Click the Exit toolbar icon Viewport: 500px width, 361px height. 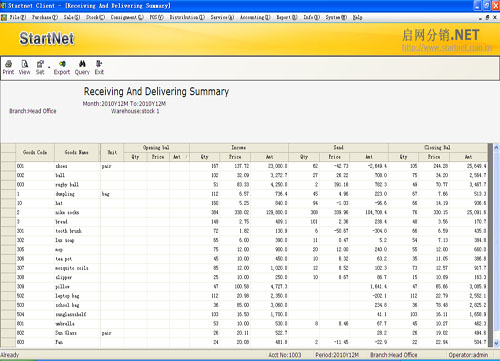[x=99, y=67]
